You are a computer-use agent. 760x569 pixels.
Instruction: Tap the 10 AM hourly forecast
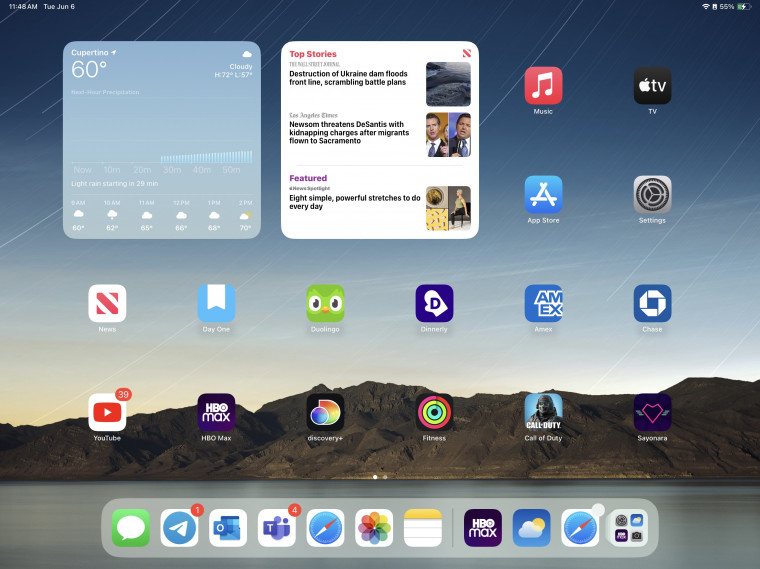[x=112, y=215]
